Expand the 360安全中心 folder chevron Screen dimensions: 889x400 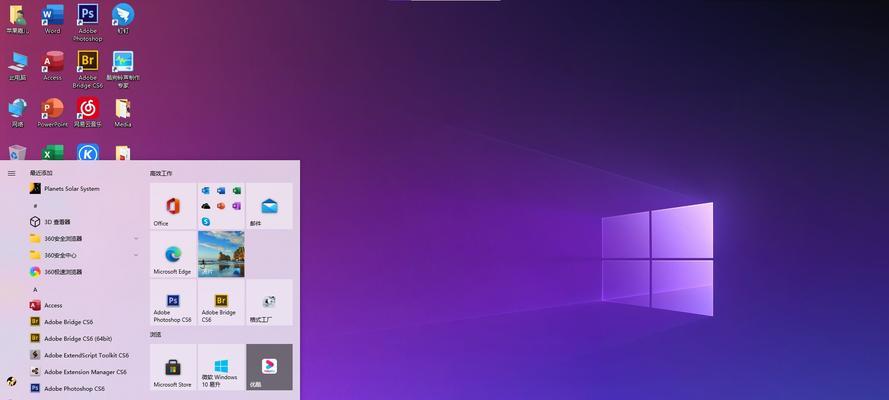(x=136, y=256)
